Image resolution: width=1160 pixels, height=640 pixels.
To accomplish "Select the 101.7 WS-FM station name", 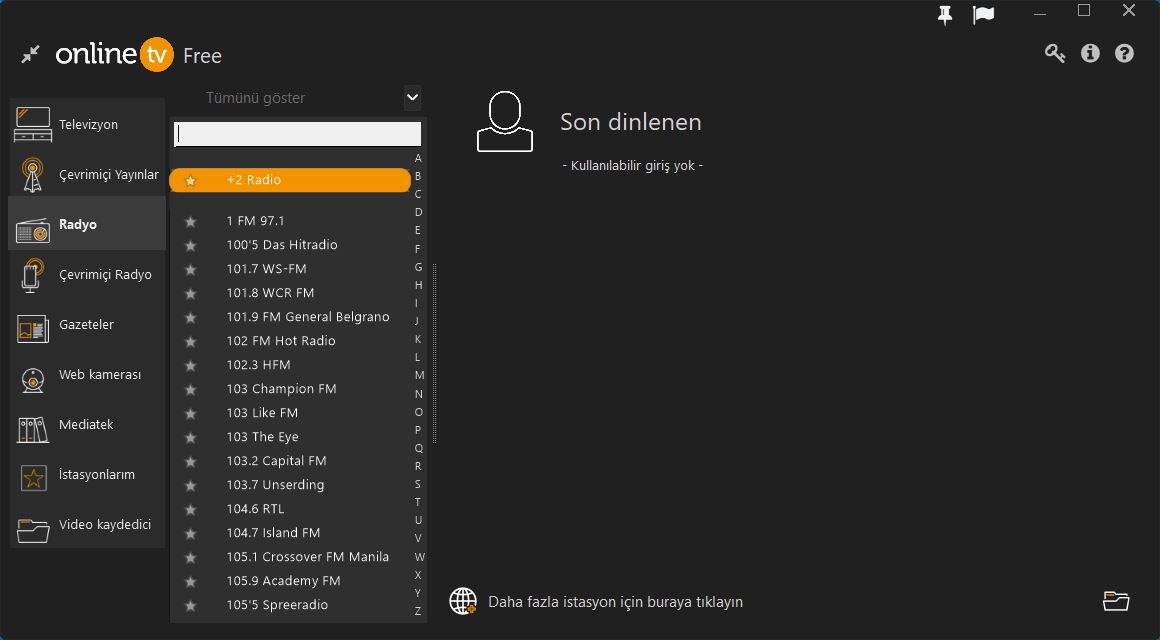I will coord(266,269).
